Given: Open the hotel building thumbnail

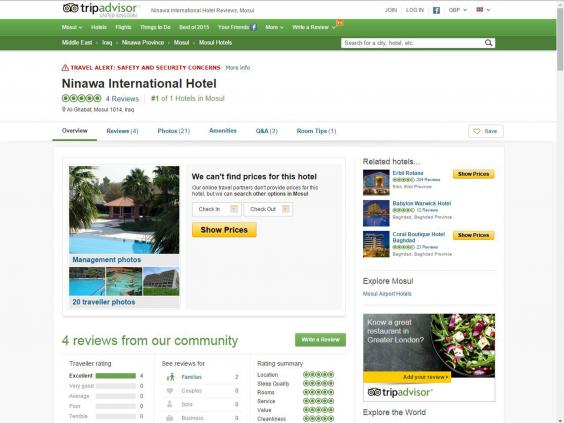Looking at the screenshot, I should 161,281.
